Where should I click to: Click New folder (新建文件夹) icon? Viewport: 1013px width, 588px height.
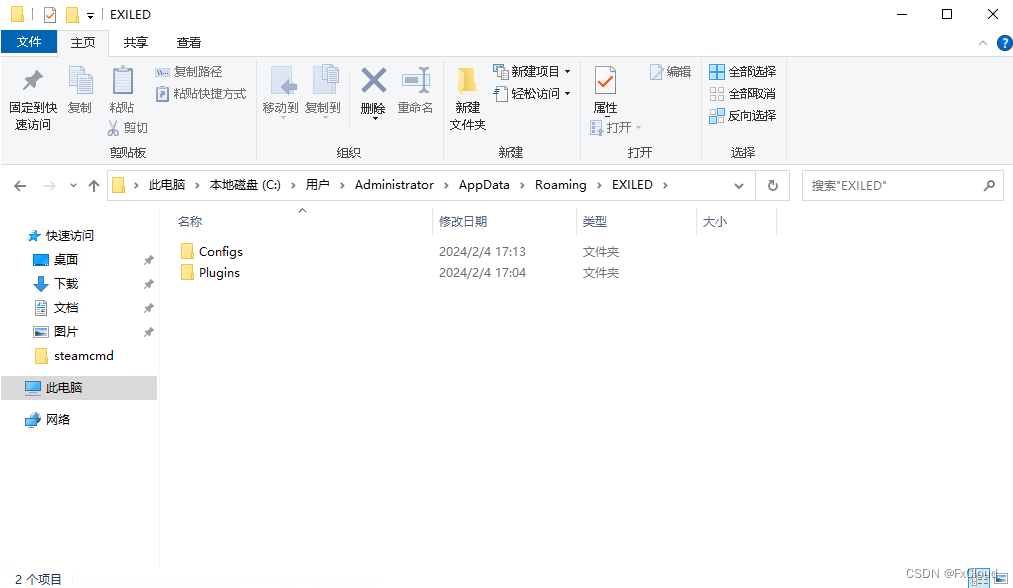coord(467,81)
